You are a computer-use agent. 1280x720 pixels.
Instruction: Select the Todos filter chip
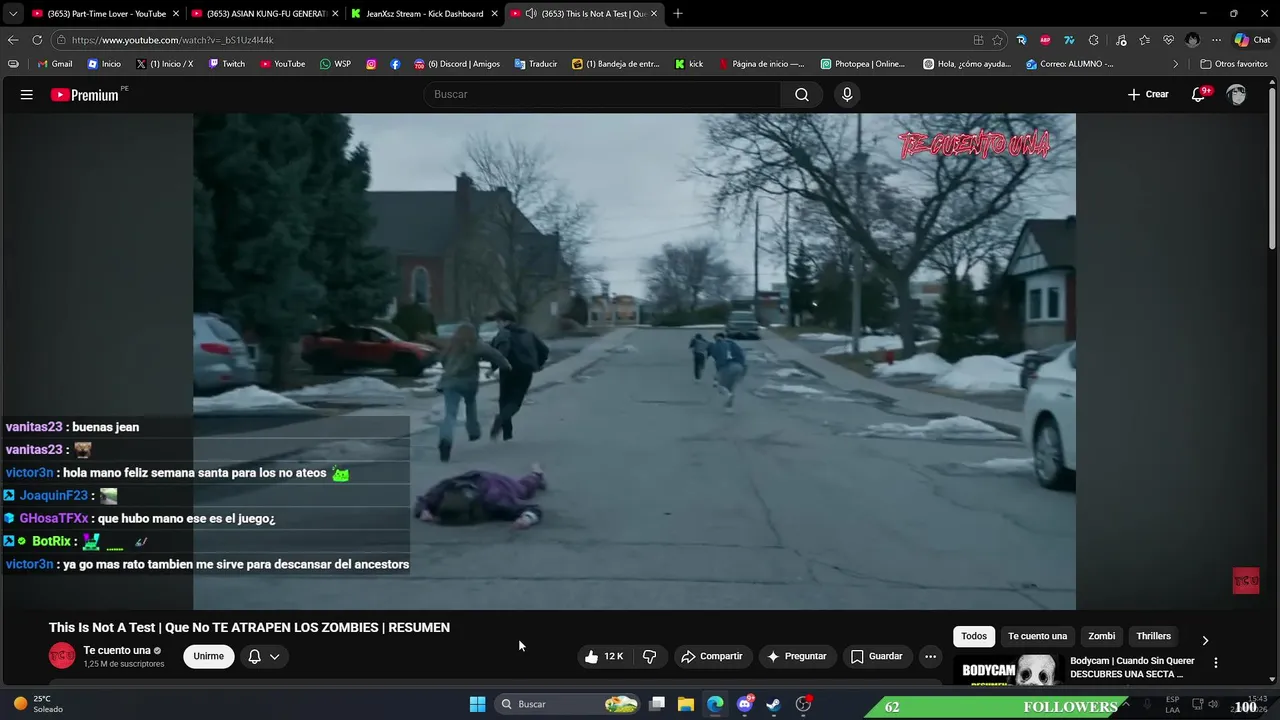(x=974, y=636)
